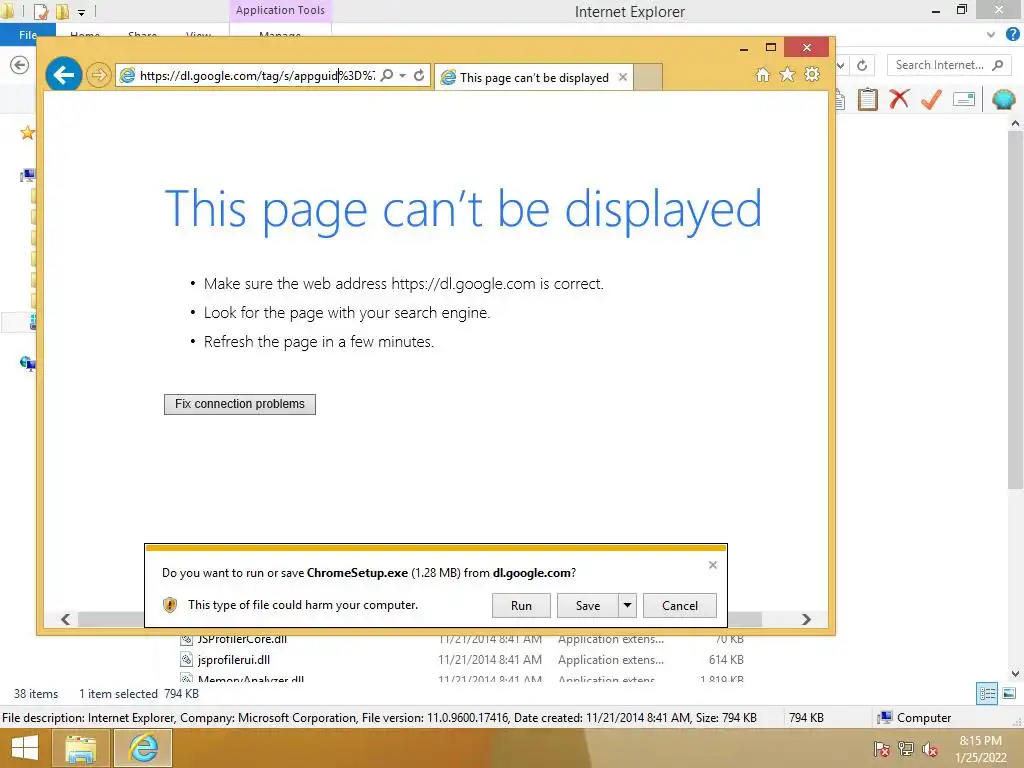
Task: Switch to Internet Explorer on the taskbar
Action: tap(143, 748)
